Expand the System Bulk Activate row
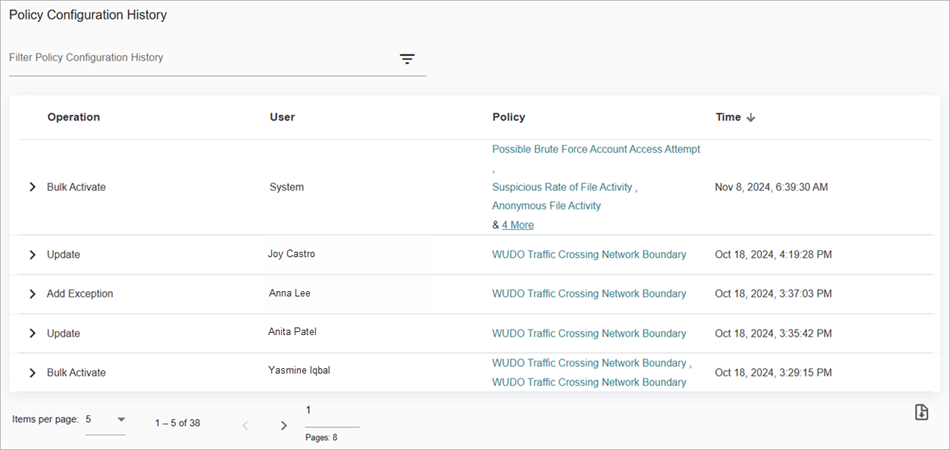The height and width of the screenshot is (450, 950). (32, 187)
